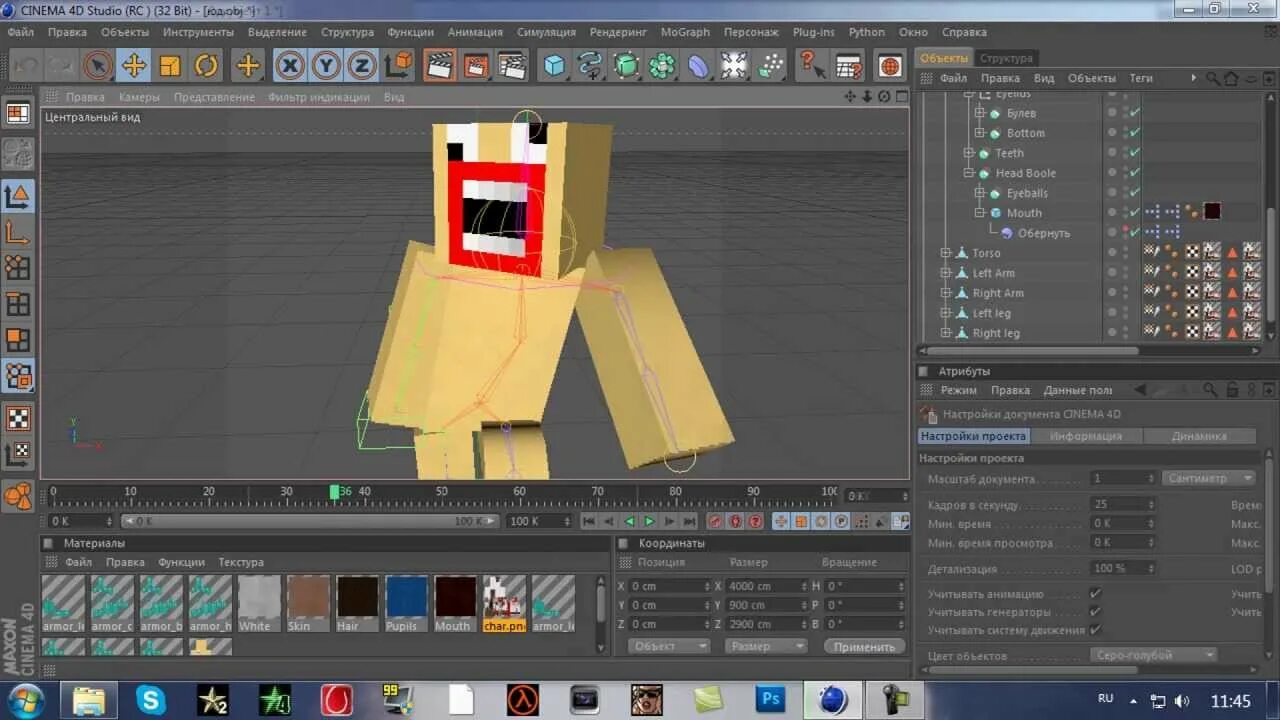Viewport: 1280px width, 720px height.
Task: Select the "Pupils" blue material swatch
Action: 406,603
